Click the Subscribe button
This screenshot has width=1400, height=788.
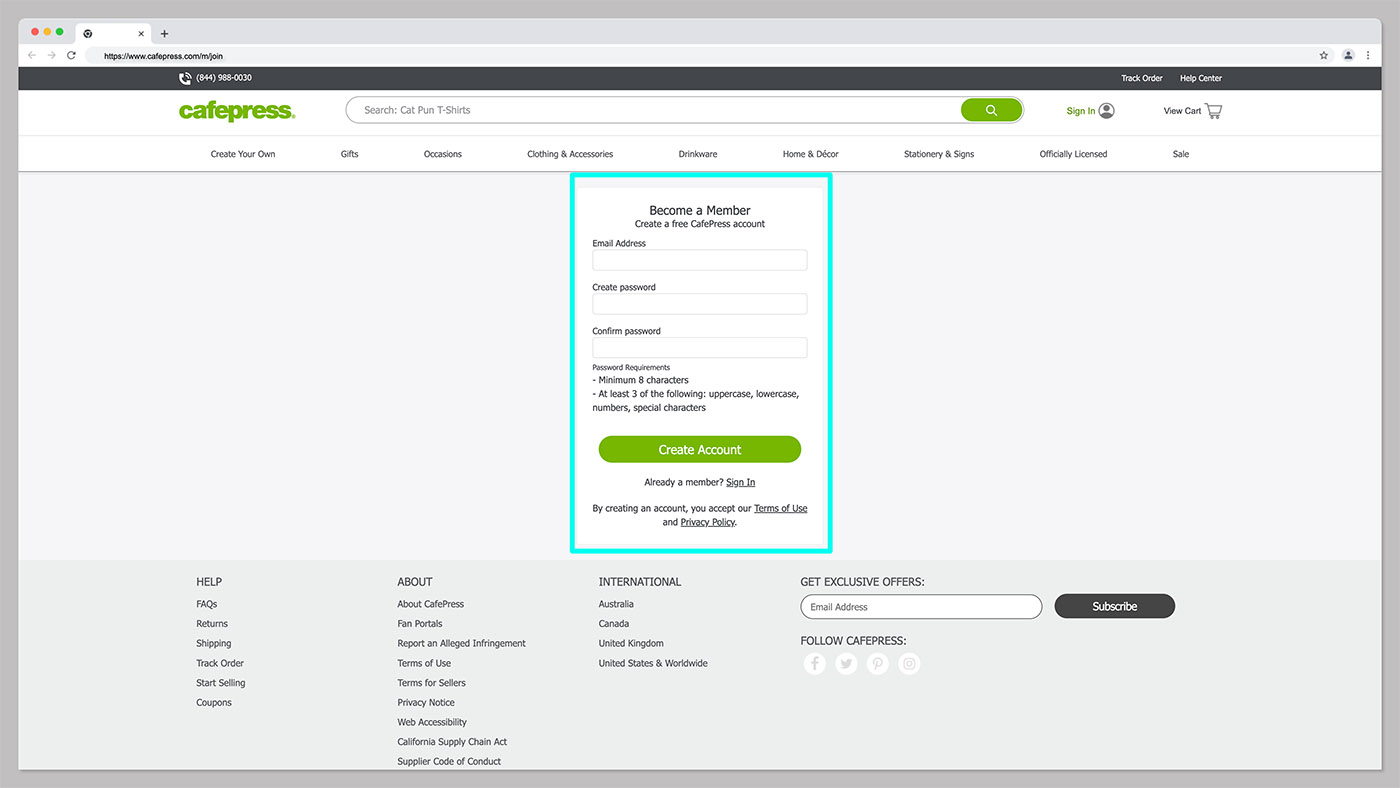pyautogui.click(x=1114, y=606)
